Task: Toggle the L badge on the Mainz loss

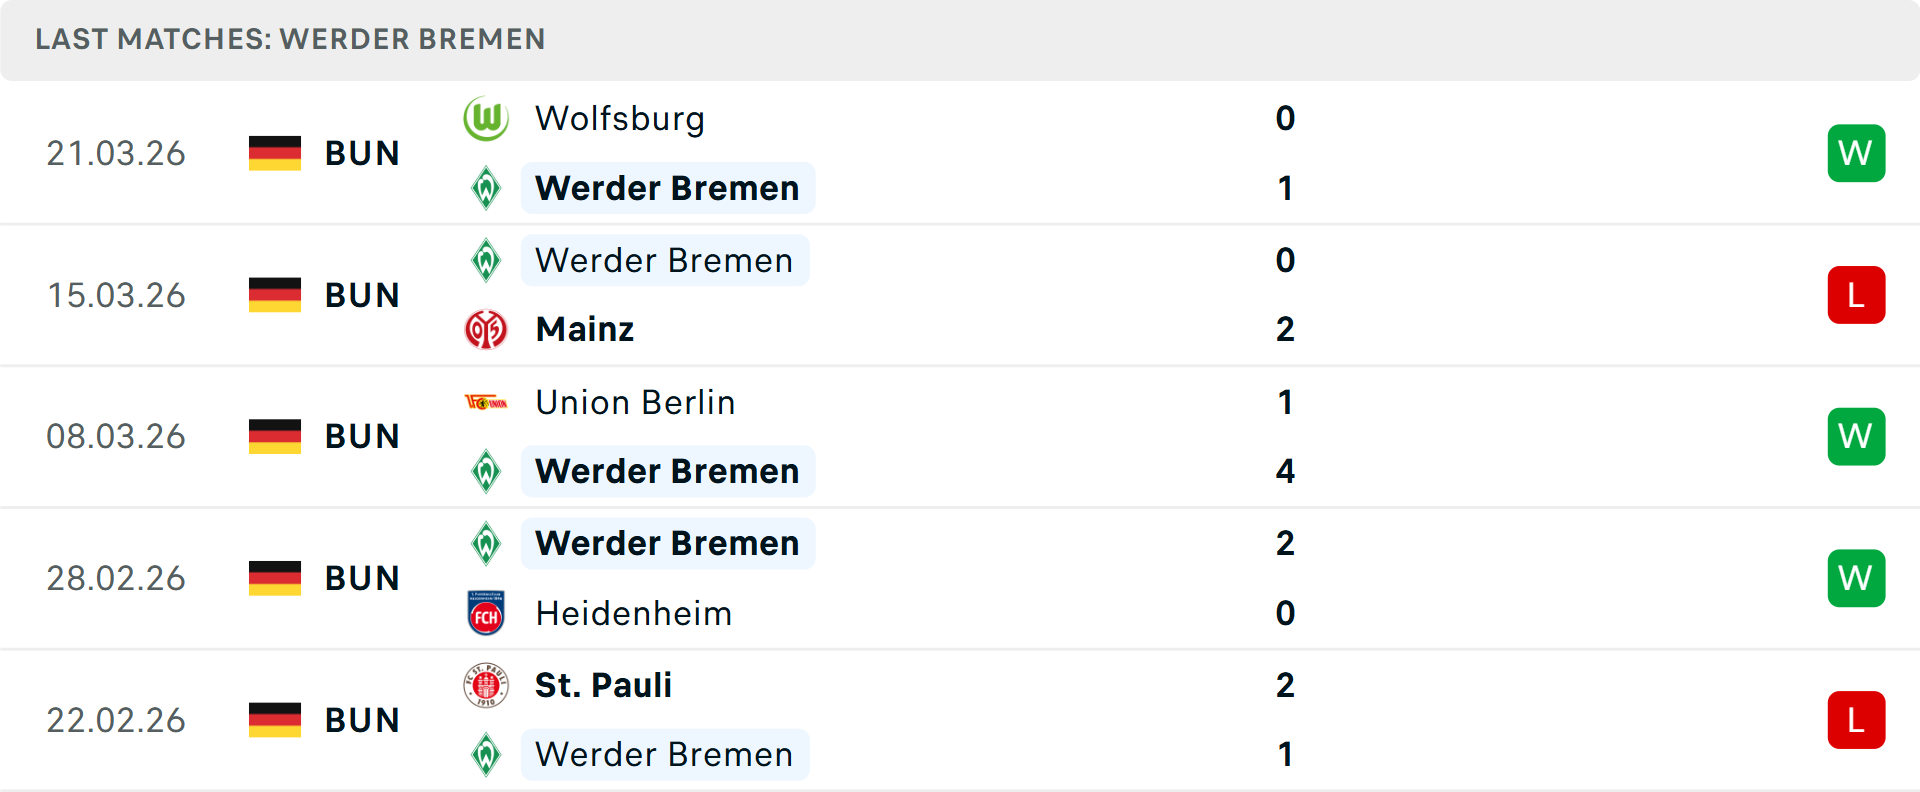Action: [1856, 294]
